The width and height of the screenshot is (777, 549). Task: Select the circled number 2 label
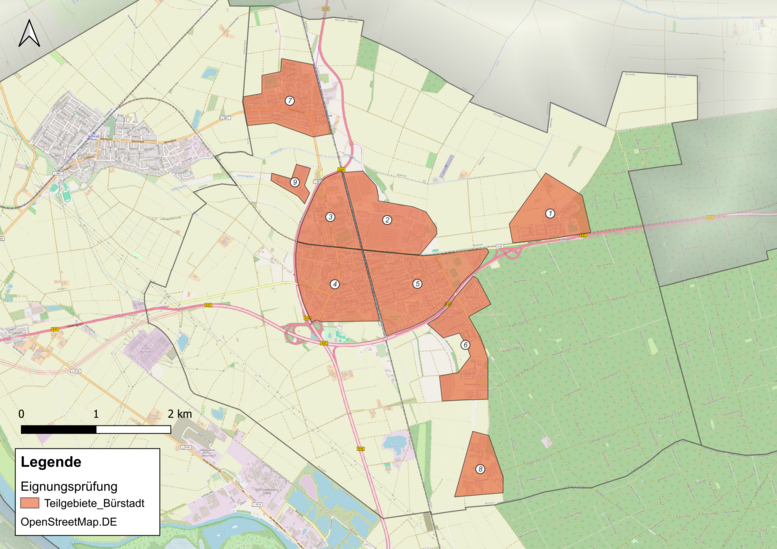387,220
